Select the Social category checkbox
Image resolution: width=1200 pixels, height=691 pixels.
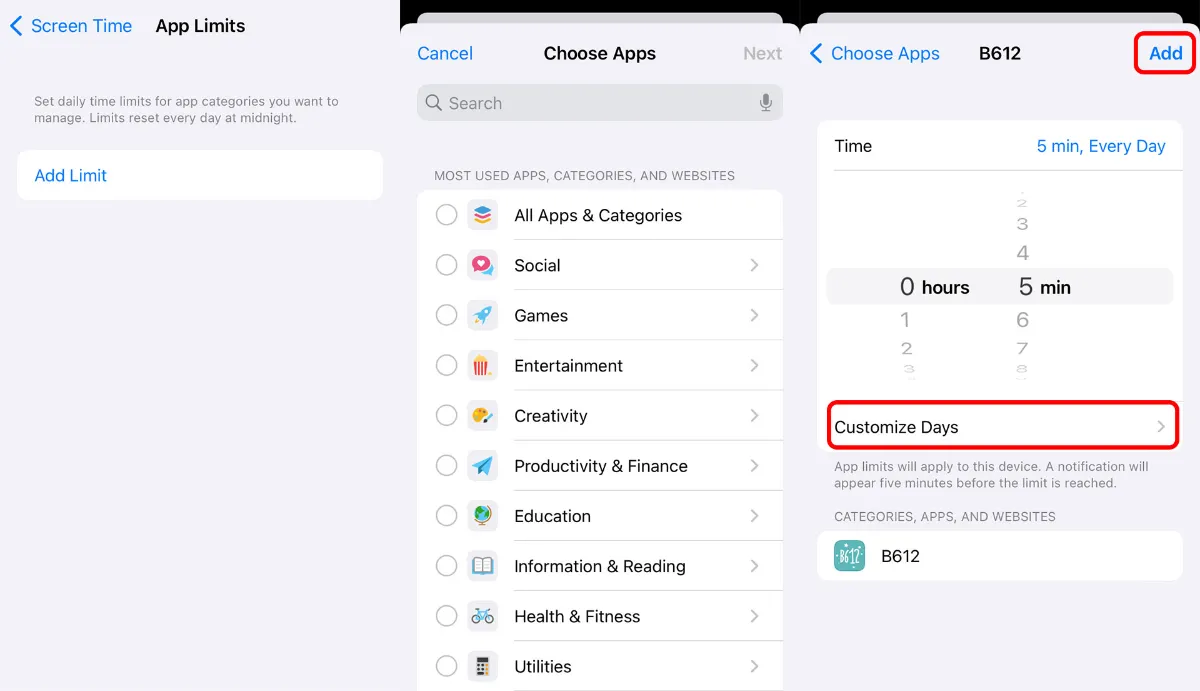click(x=446, y=265)
